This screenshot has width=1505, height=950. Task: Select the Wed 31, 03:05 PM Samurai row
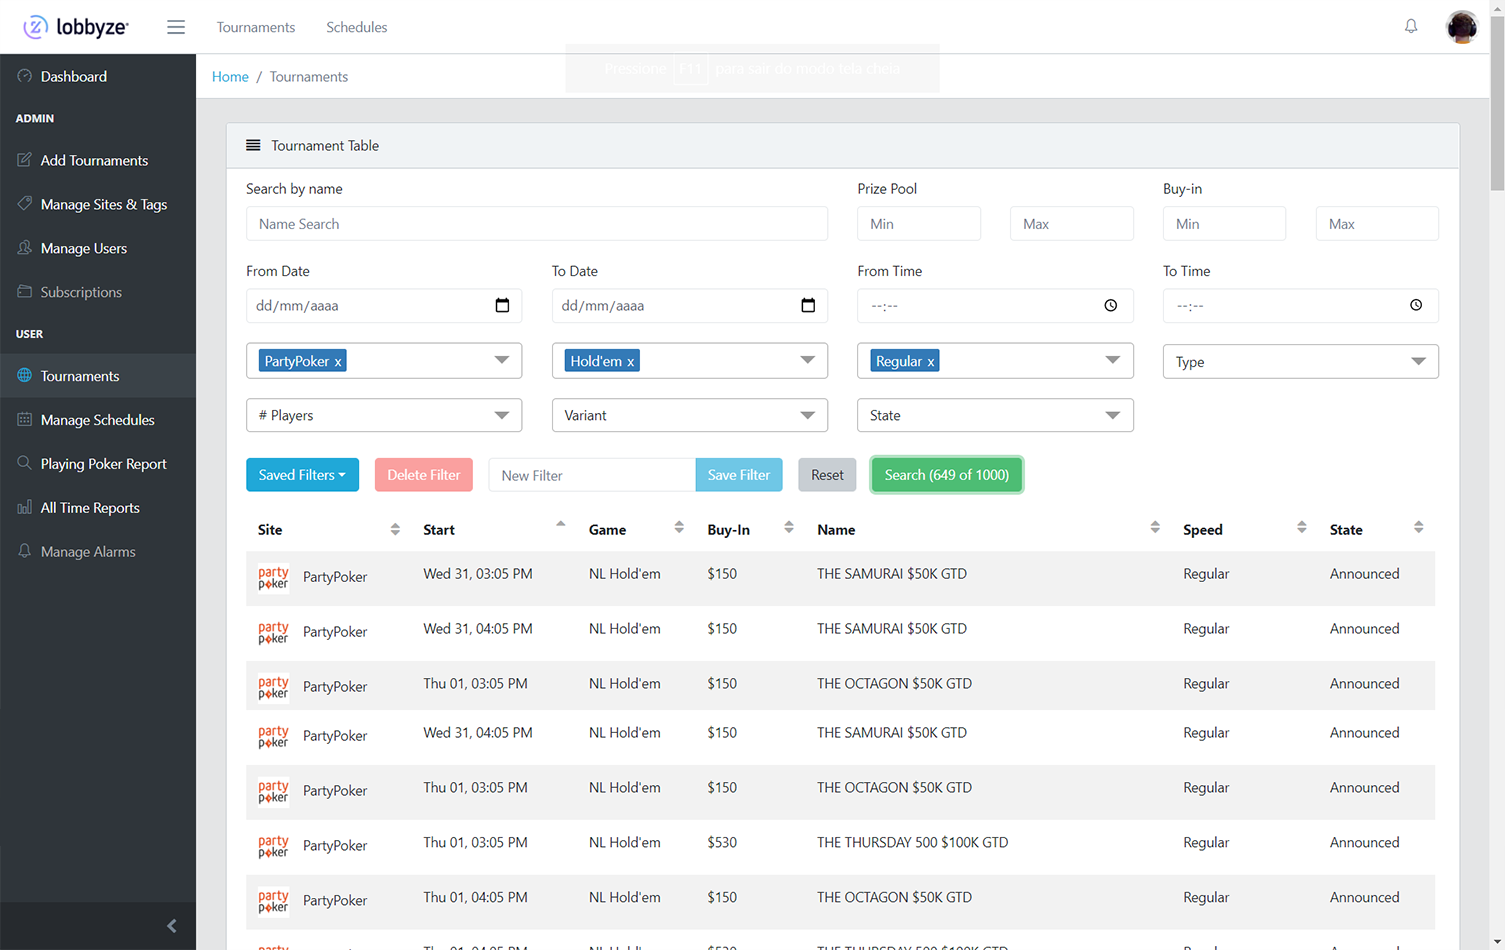pos(840,577)
